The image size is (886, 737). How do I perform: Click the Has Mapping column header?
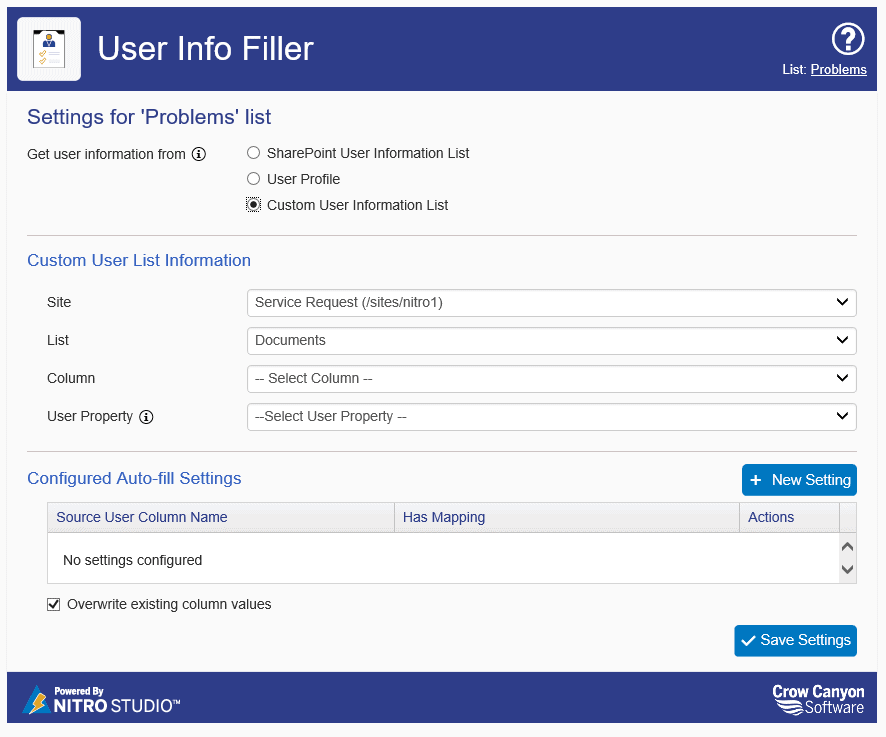[x=567, y=517]
